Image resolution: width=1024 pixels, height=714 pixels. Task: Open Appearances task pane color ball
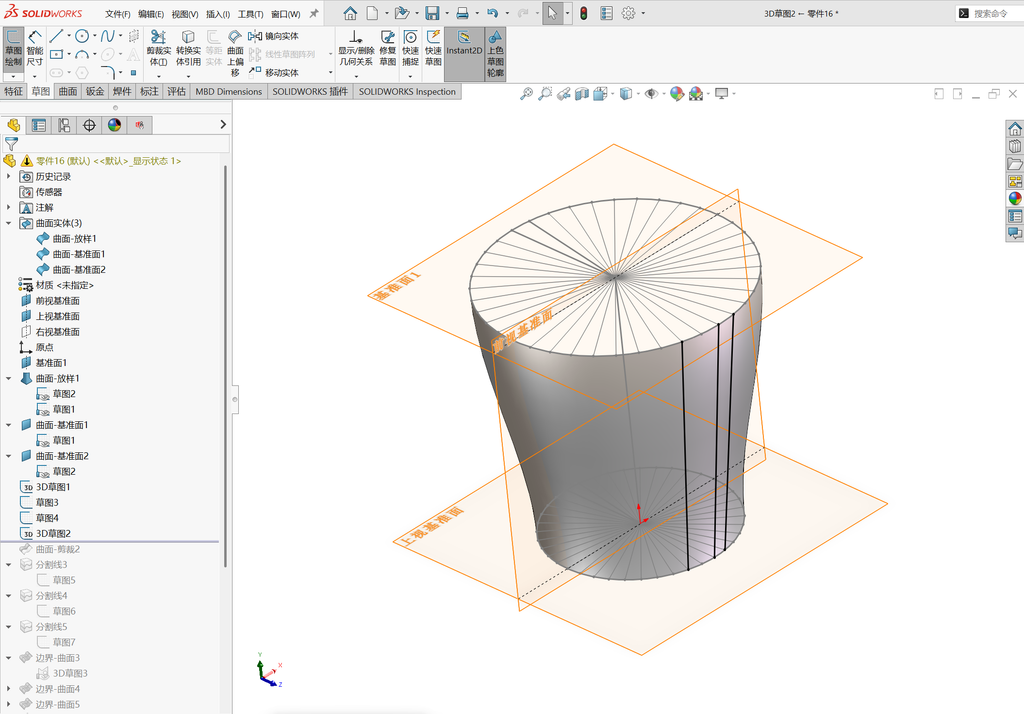click(1014, 199)
